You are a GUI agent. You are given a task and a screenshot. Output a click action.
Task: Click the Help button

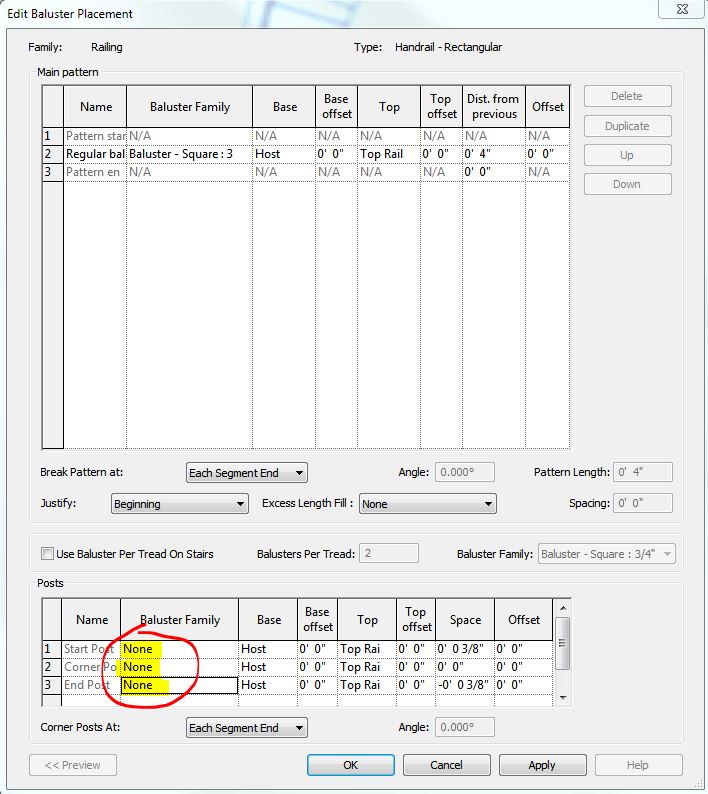(638, 765)
